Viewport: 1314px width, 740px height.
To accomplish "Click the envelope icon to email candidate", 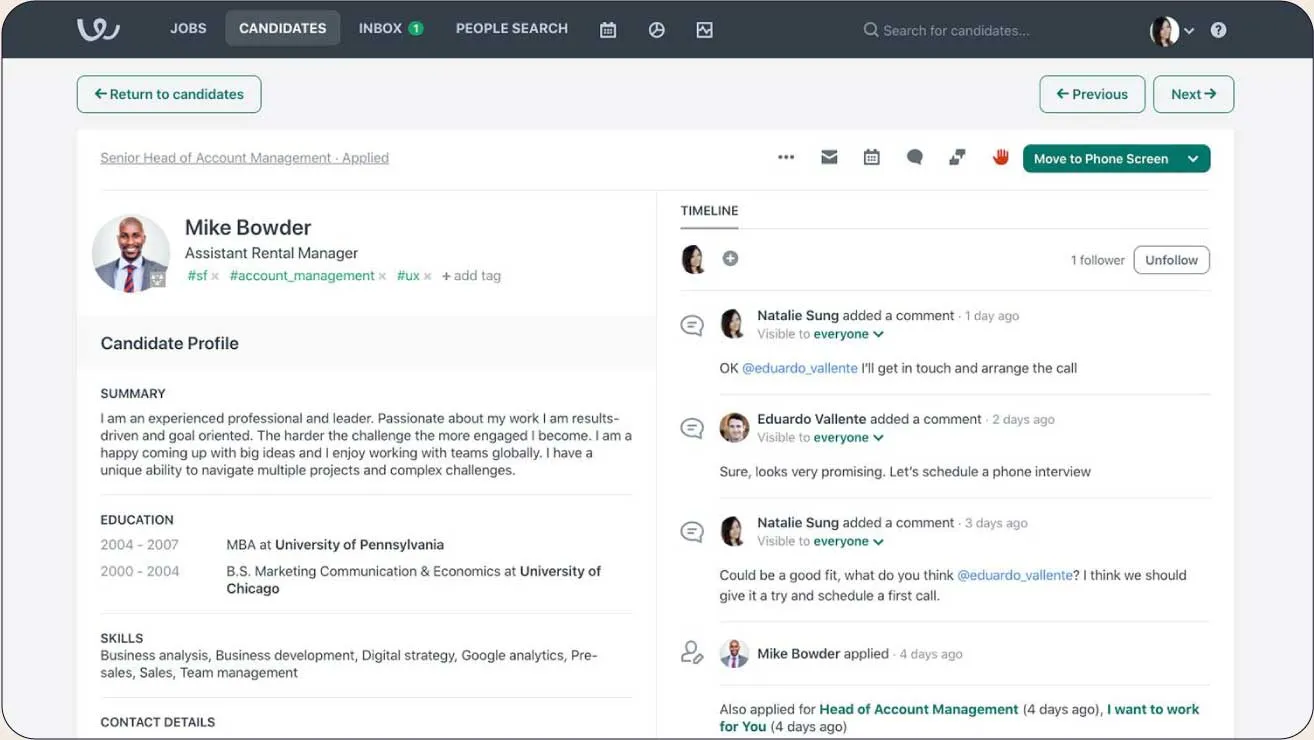I will click(829, 158).
